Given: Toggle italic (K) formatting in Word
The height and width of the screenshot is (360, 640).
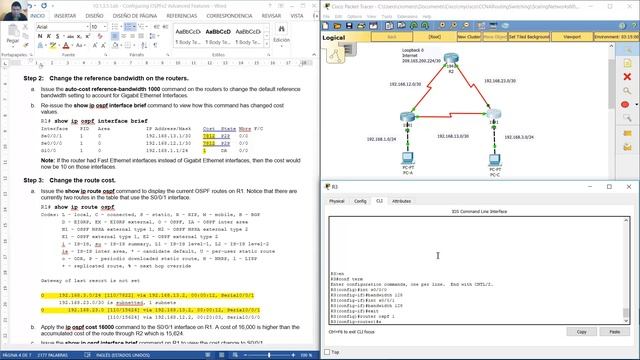Looking at the screenshot, I should coord(49,36).
